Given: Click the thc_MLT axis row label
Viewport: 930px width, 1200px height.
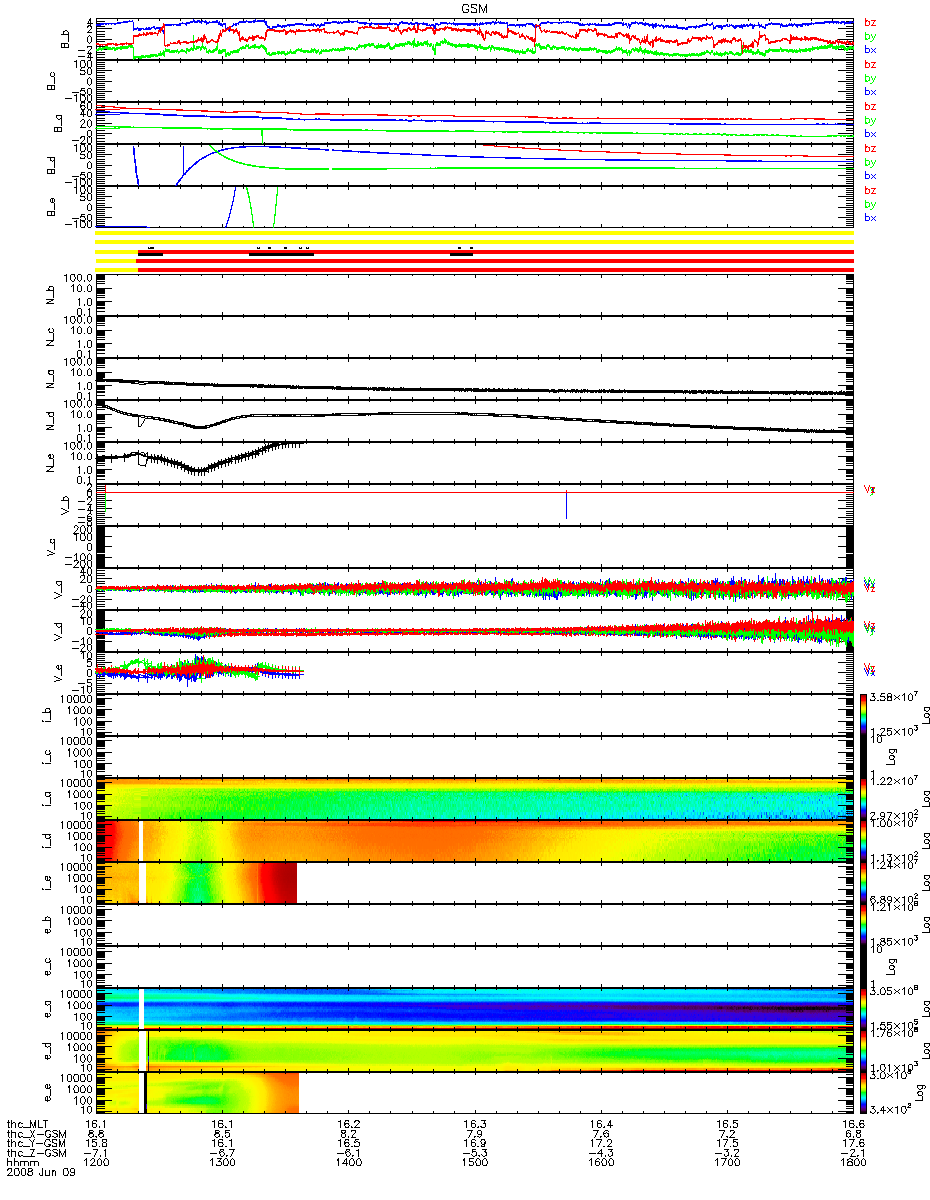Looking at the screenshot, I should 26,1123.
